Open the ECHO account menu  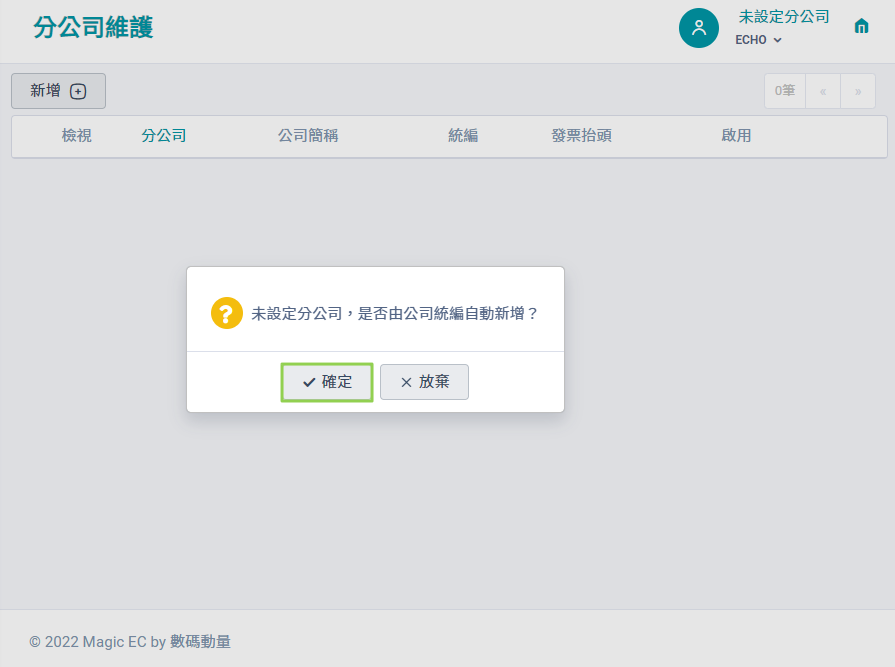click(758, 40)
